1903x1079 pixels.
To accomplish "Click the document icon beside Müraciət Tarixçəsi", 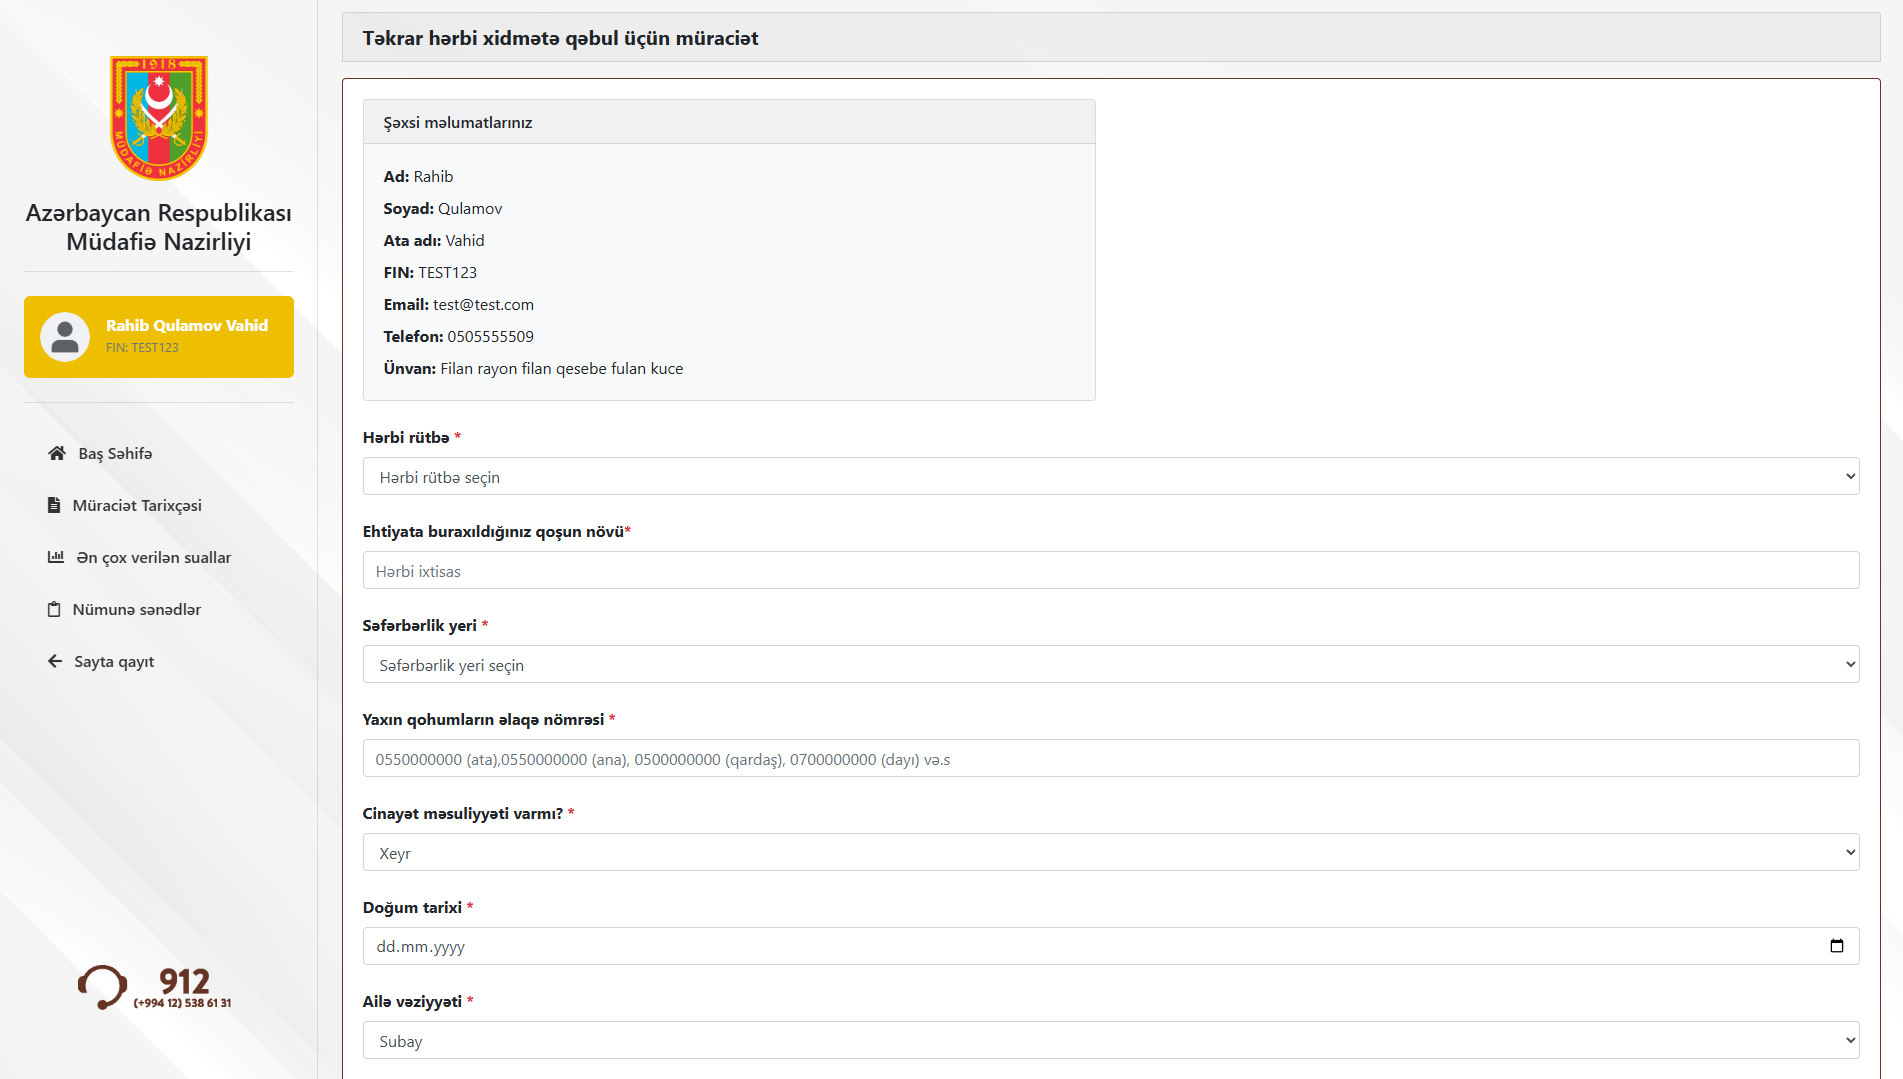I will pyautogui.click(x=54, y=505).
